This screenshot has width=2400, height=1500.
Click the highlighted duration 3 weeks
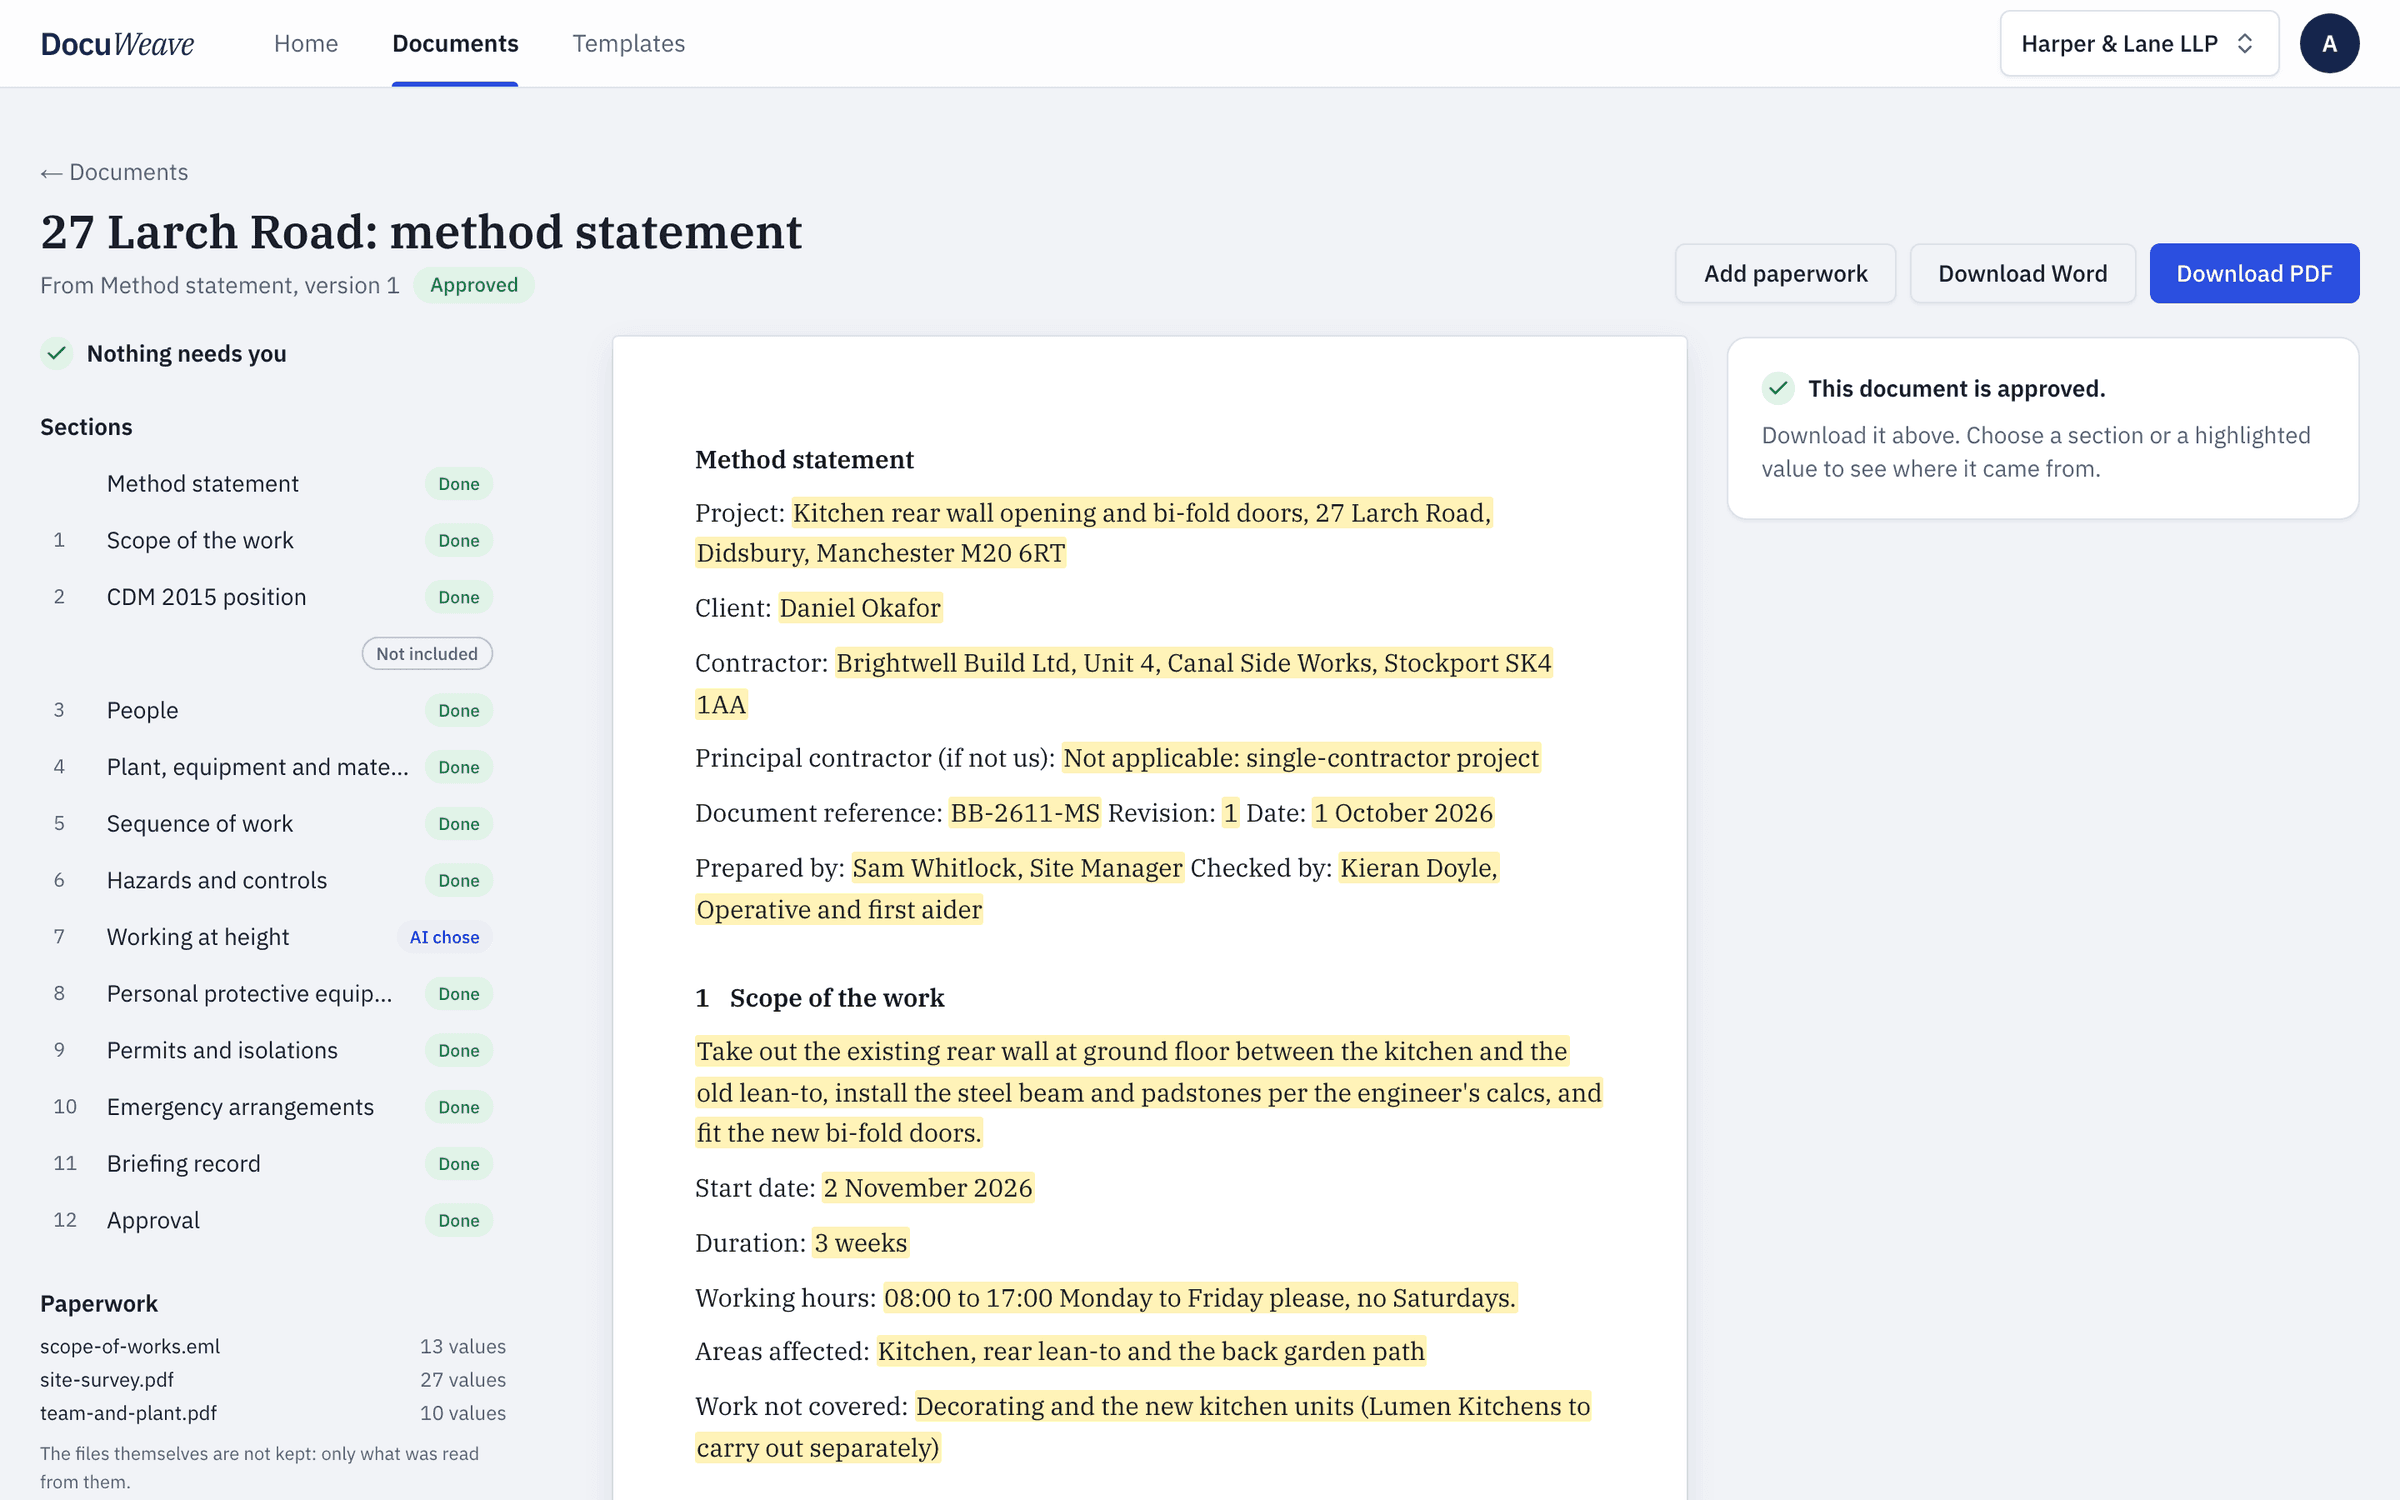click(860, 1243)
